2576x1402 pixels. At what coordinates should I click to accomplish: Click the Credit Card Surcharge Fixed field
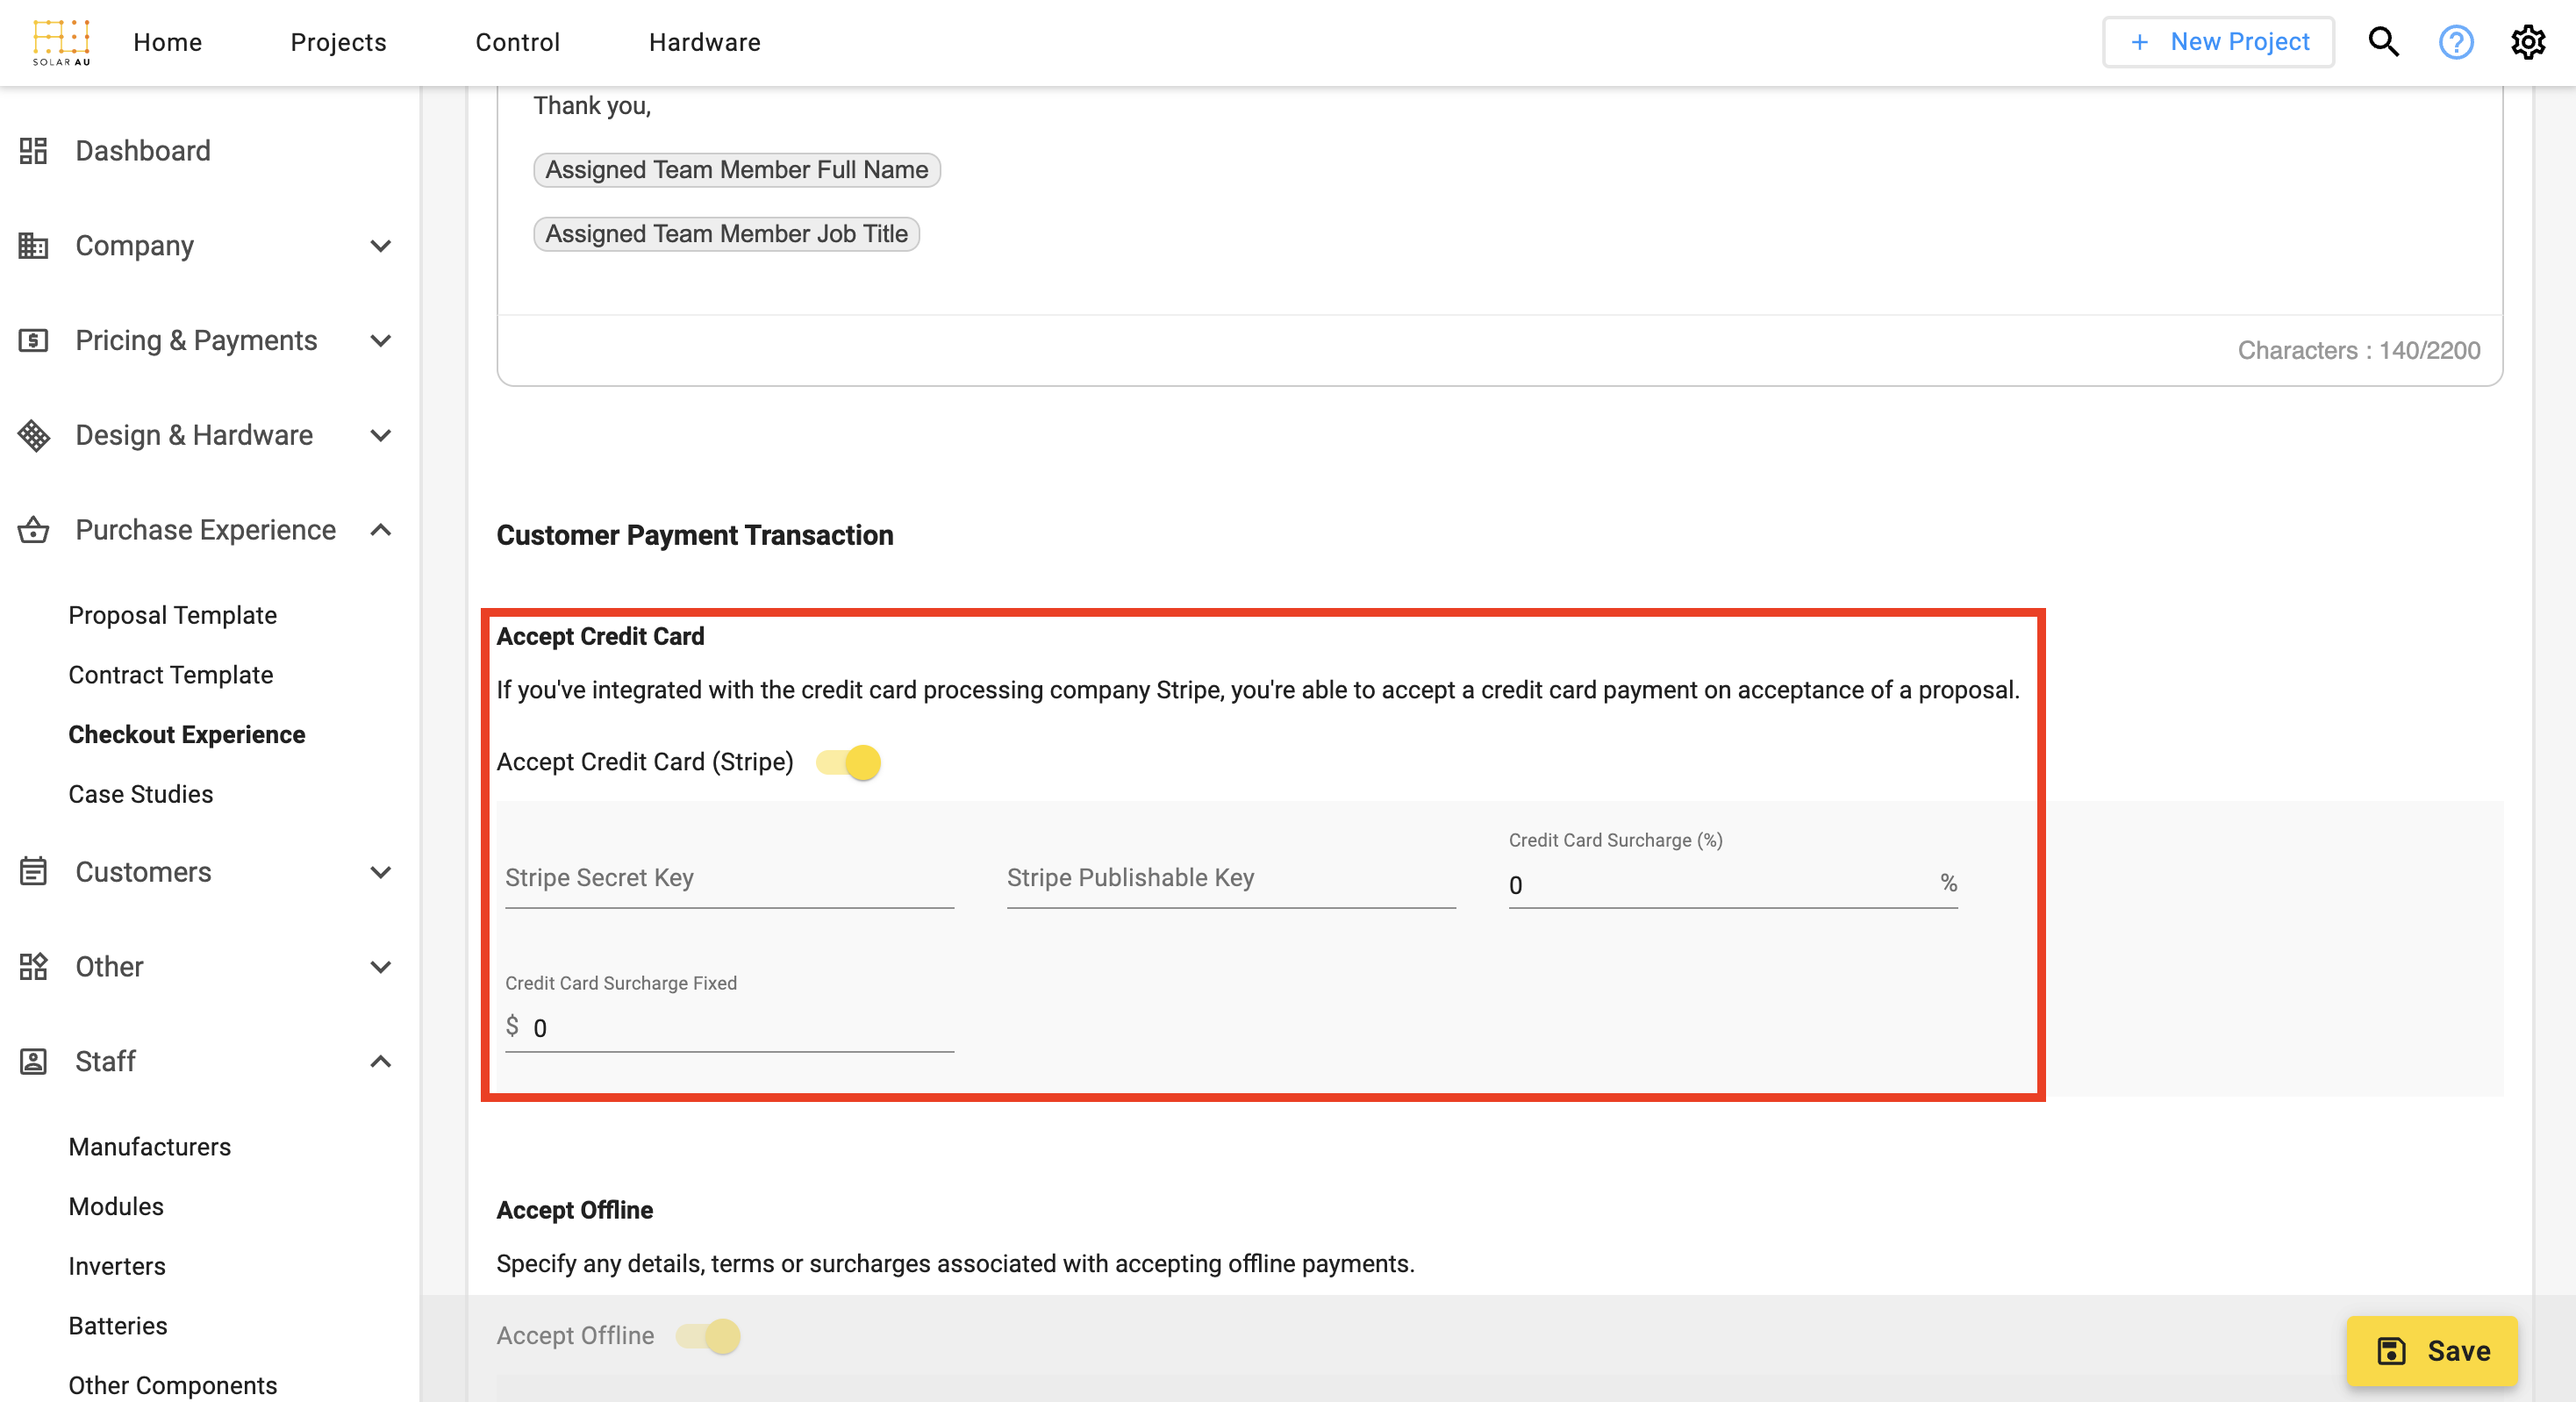(x=730, y=1028)
